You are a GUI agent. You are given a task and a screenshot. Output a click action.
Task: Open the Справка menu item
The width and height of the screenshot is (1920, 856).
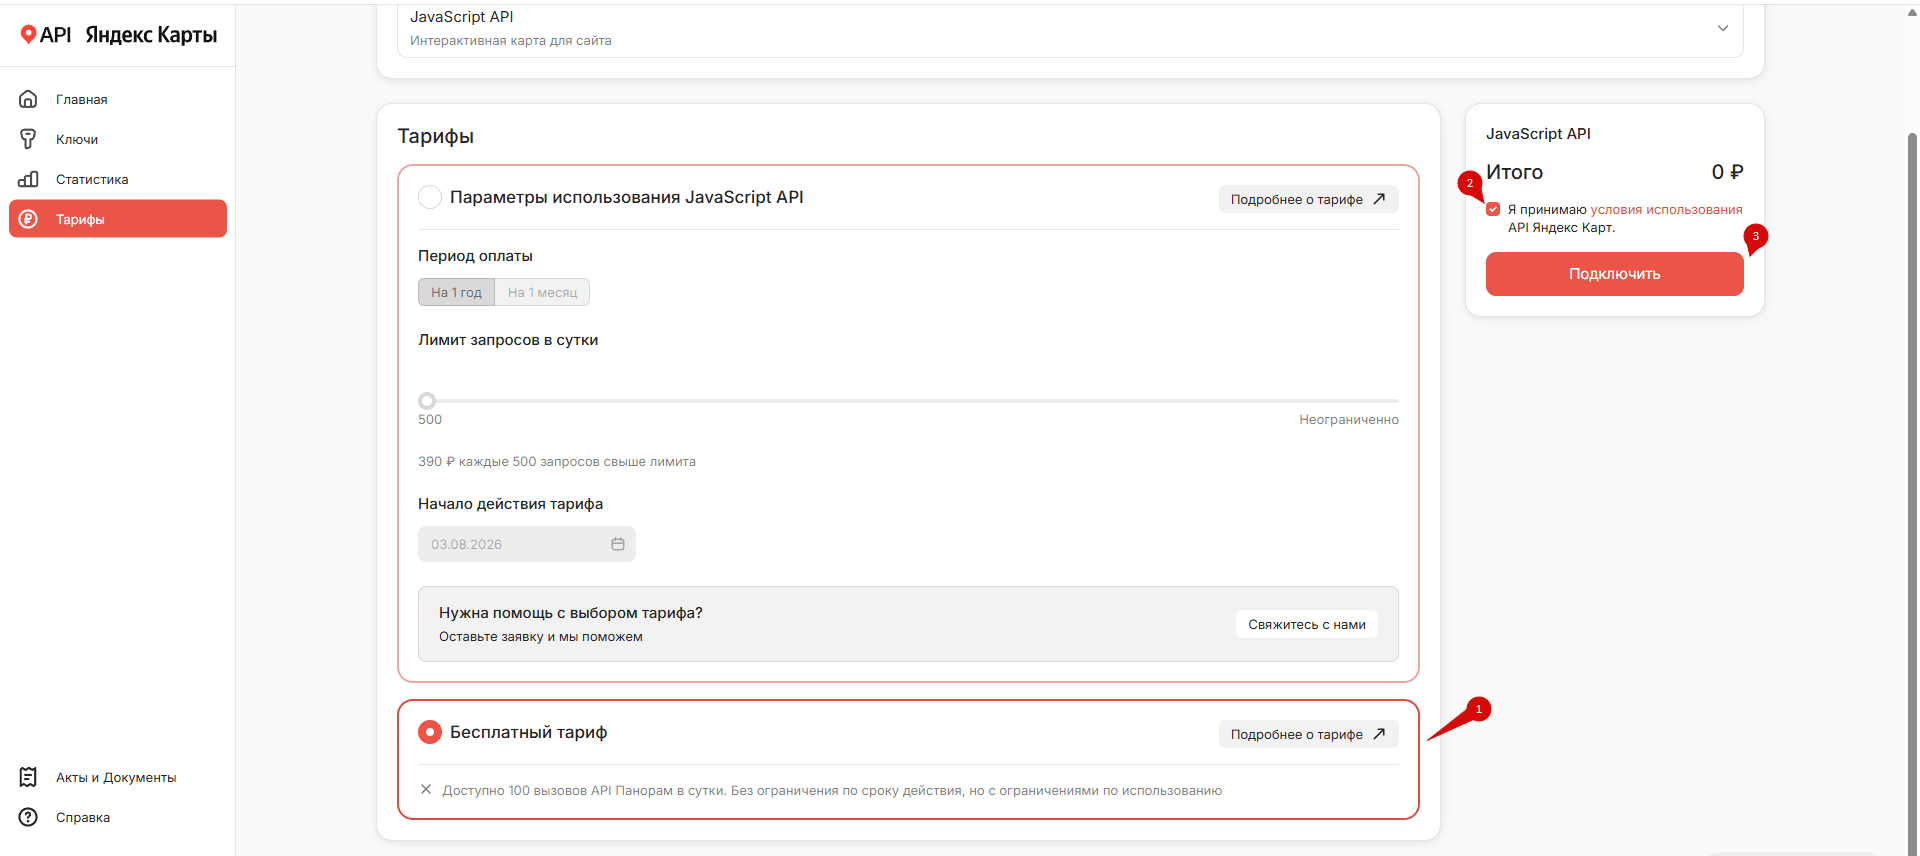(x=118, y=817)
